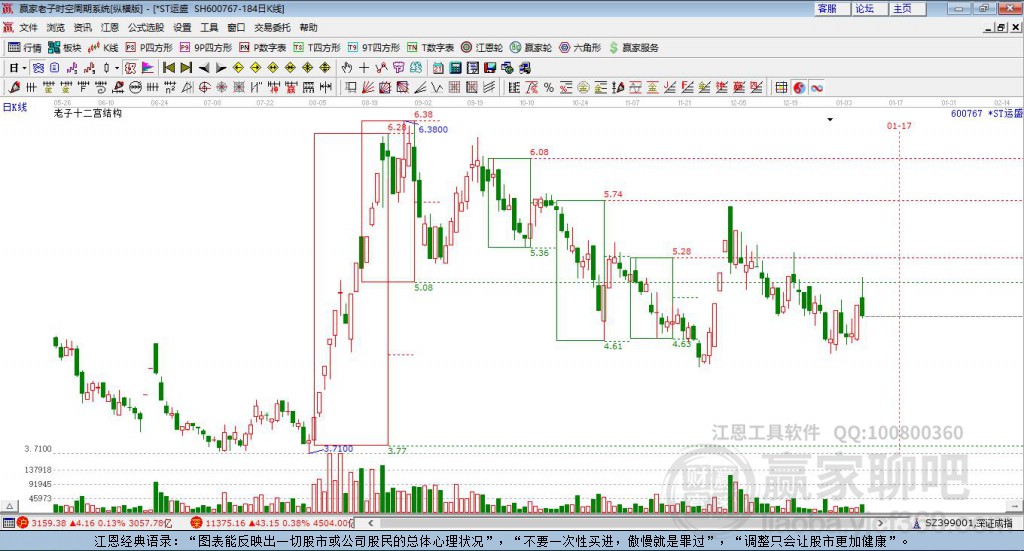
Task: Jump to the last bar icon
Action: [x=186, y=68]
